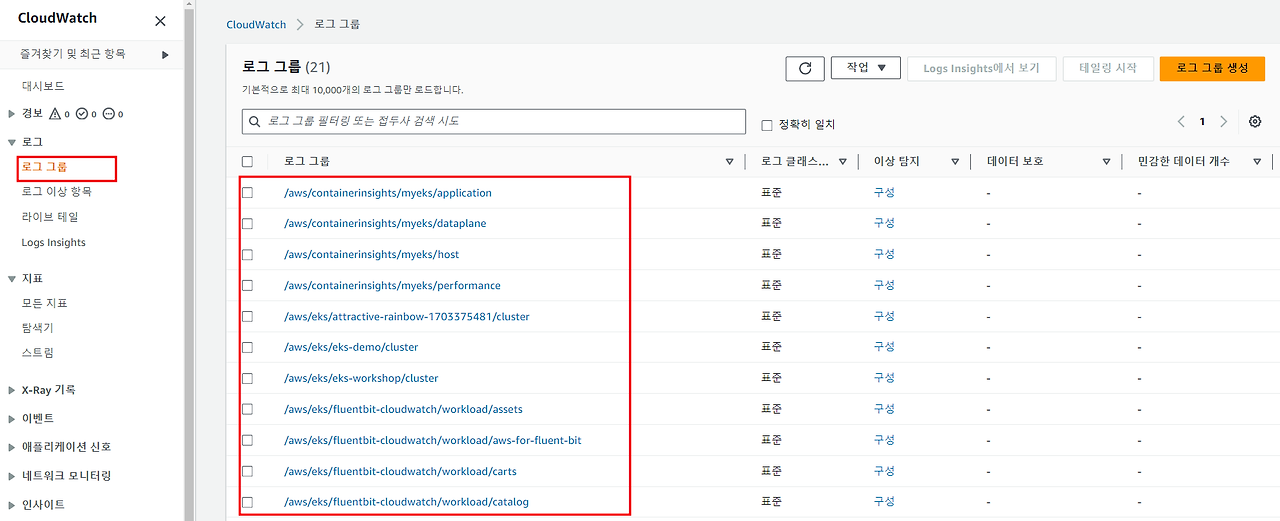
Task: Open the 작업 actions dropdown
Action: pos(866,68)
